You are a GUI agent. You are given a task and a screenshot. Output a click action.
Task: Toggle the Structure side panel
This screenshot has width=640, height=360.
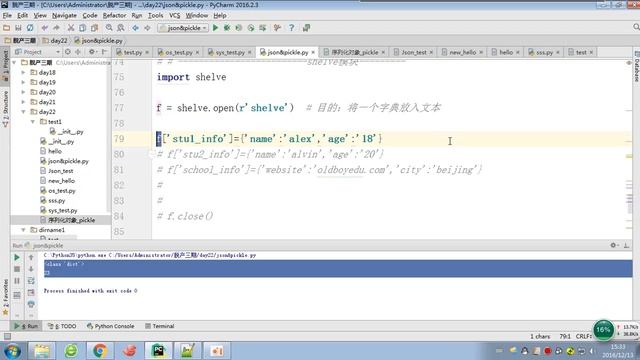point(5,108)
